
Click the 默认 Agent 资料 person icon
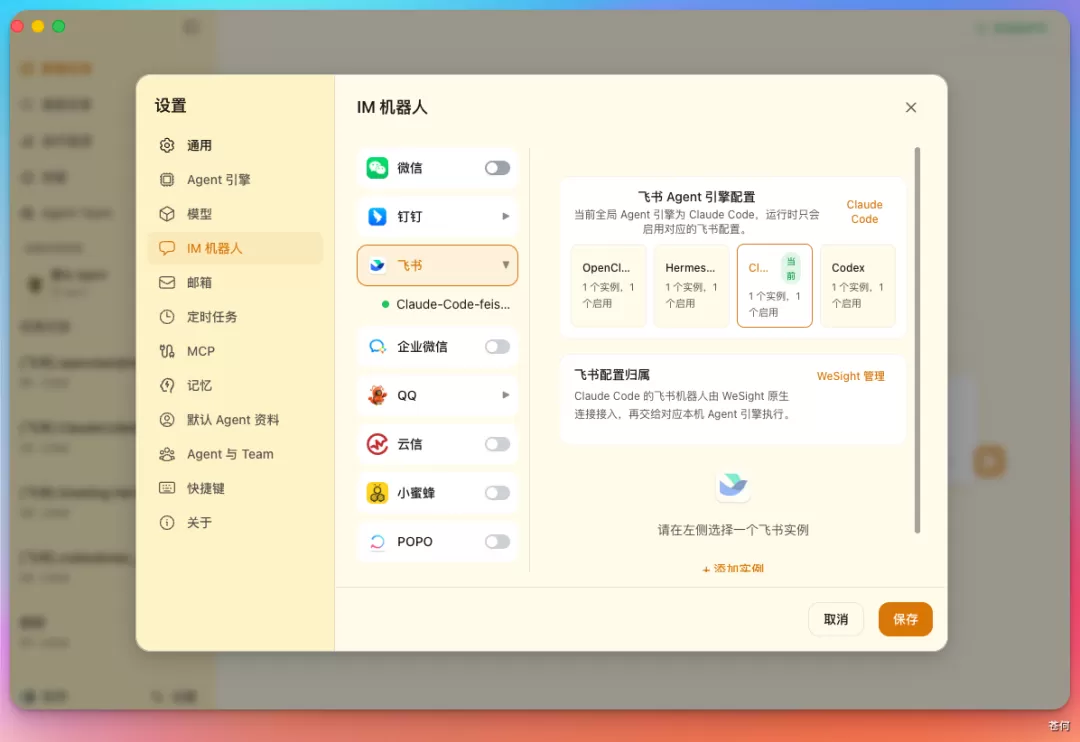pos(167,420)
